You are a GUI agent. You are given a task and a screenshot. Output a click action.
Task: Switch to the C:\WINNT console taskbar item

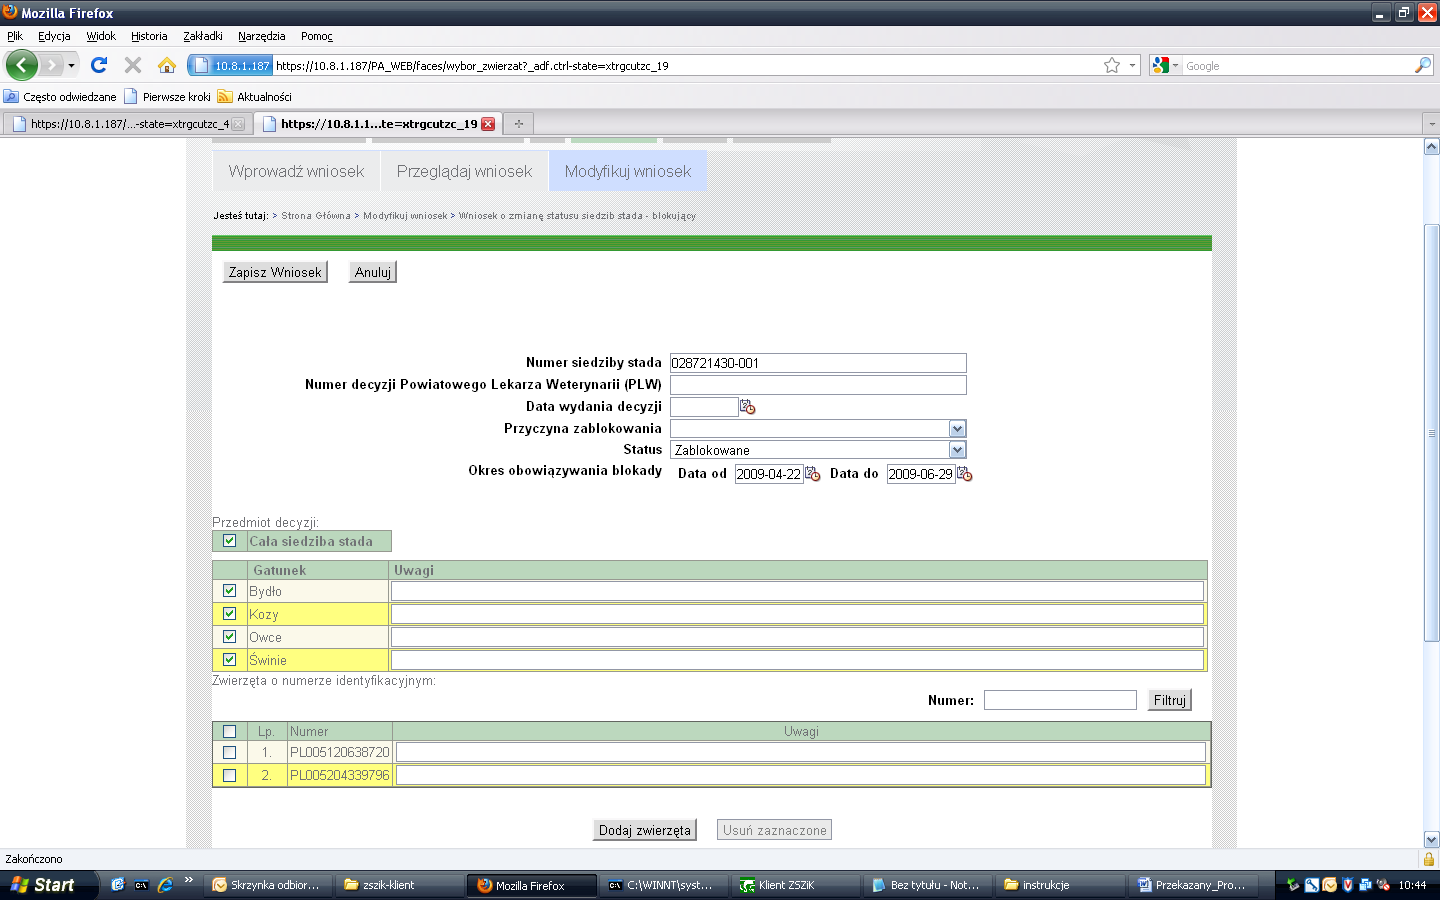[663, 885]
